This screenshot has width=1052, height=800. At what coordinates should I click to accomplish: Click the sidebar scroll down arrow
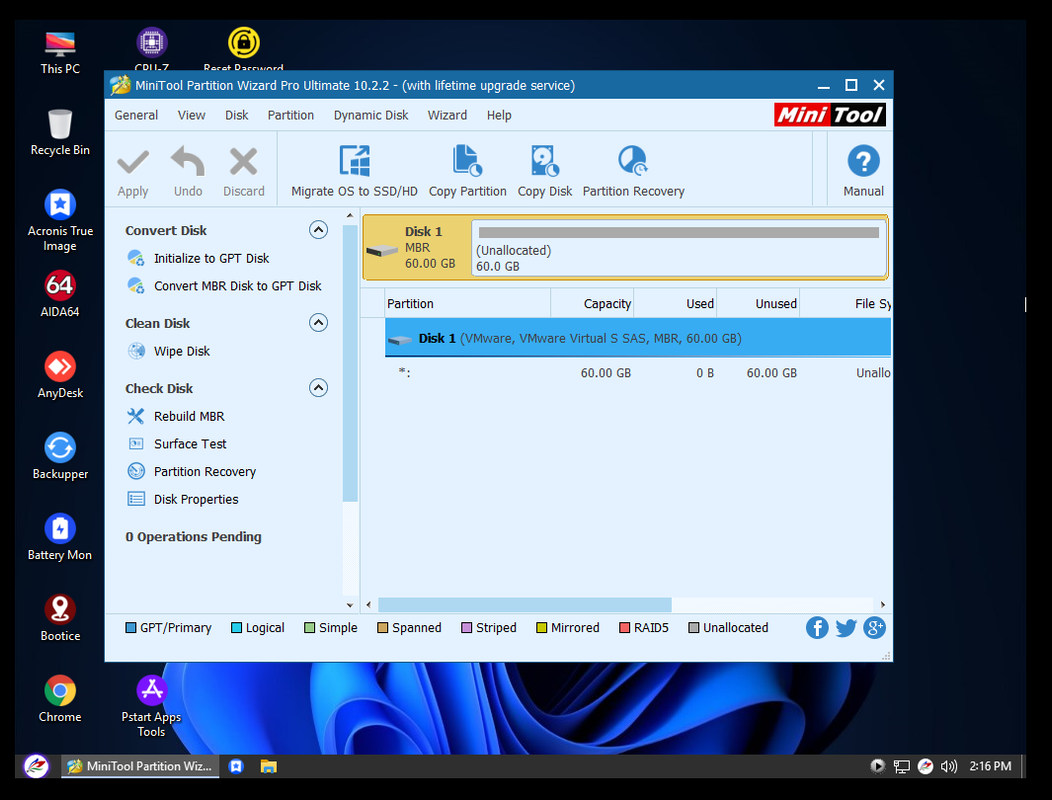[350, 605]
